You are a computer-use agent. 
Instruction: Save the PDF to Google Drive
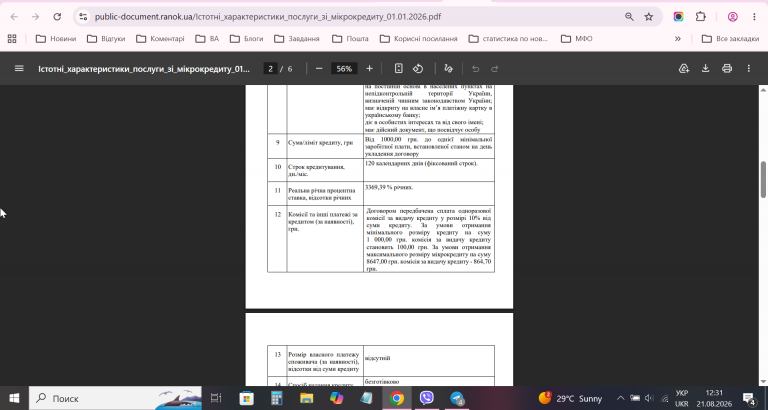pos(684,69)
